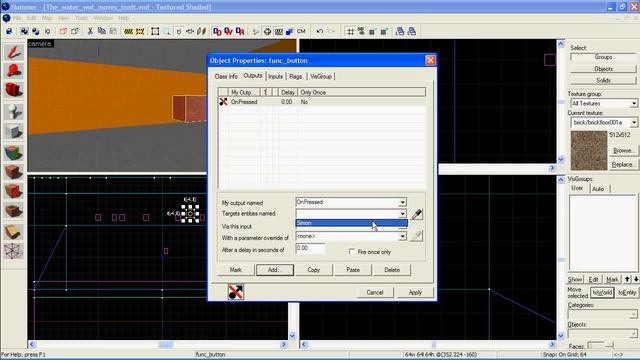This screenshot has height=360, width=640.
Task: Select the Clipping tool icon
Action: coord(13,232)
